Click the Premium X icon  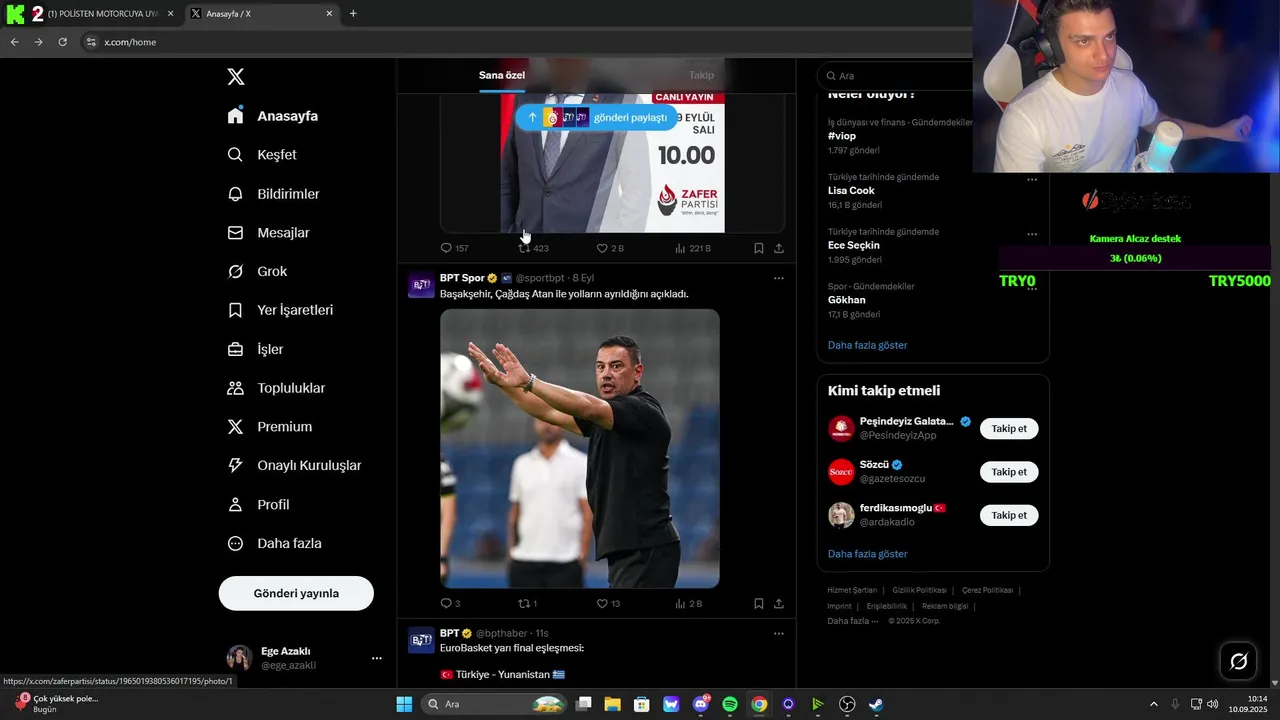click(235, 427)
